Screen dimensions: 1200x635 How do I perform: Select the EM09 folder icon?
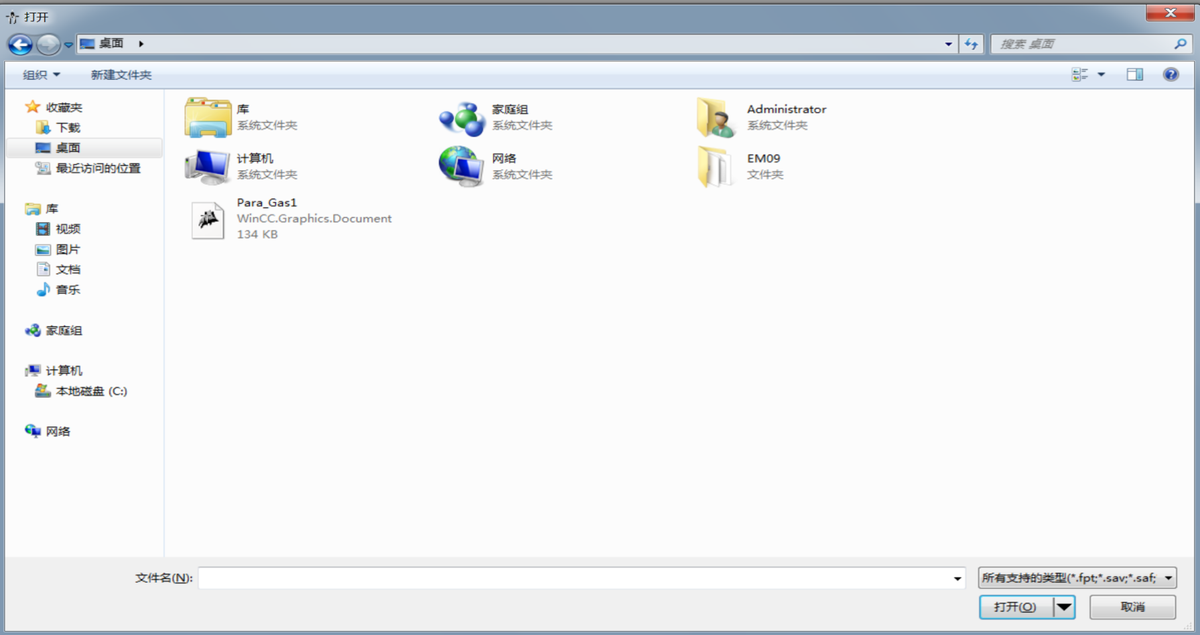tap(716, 166)
